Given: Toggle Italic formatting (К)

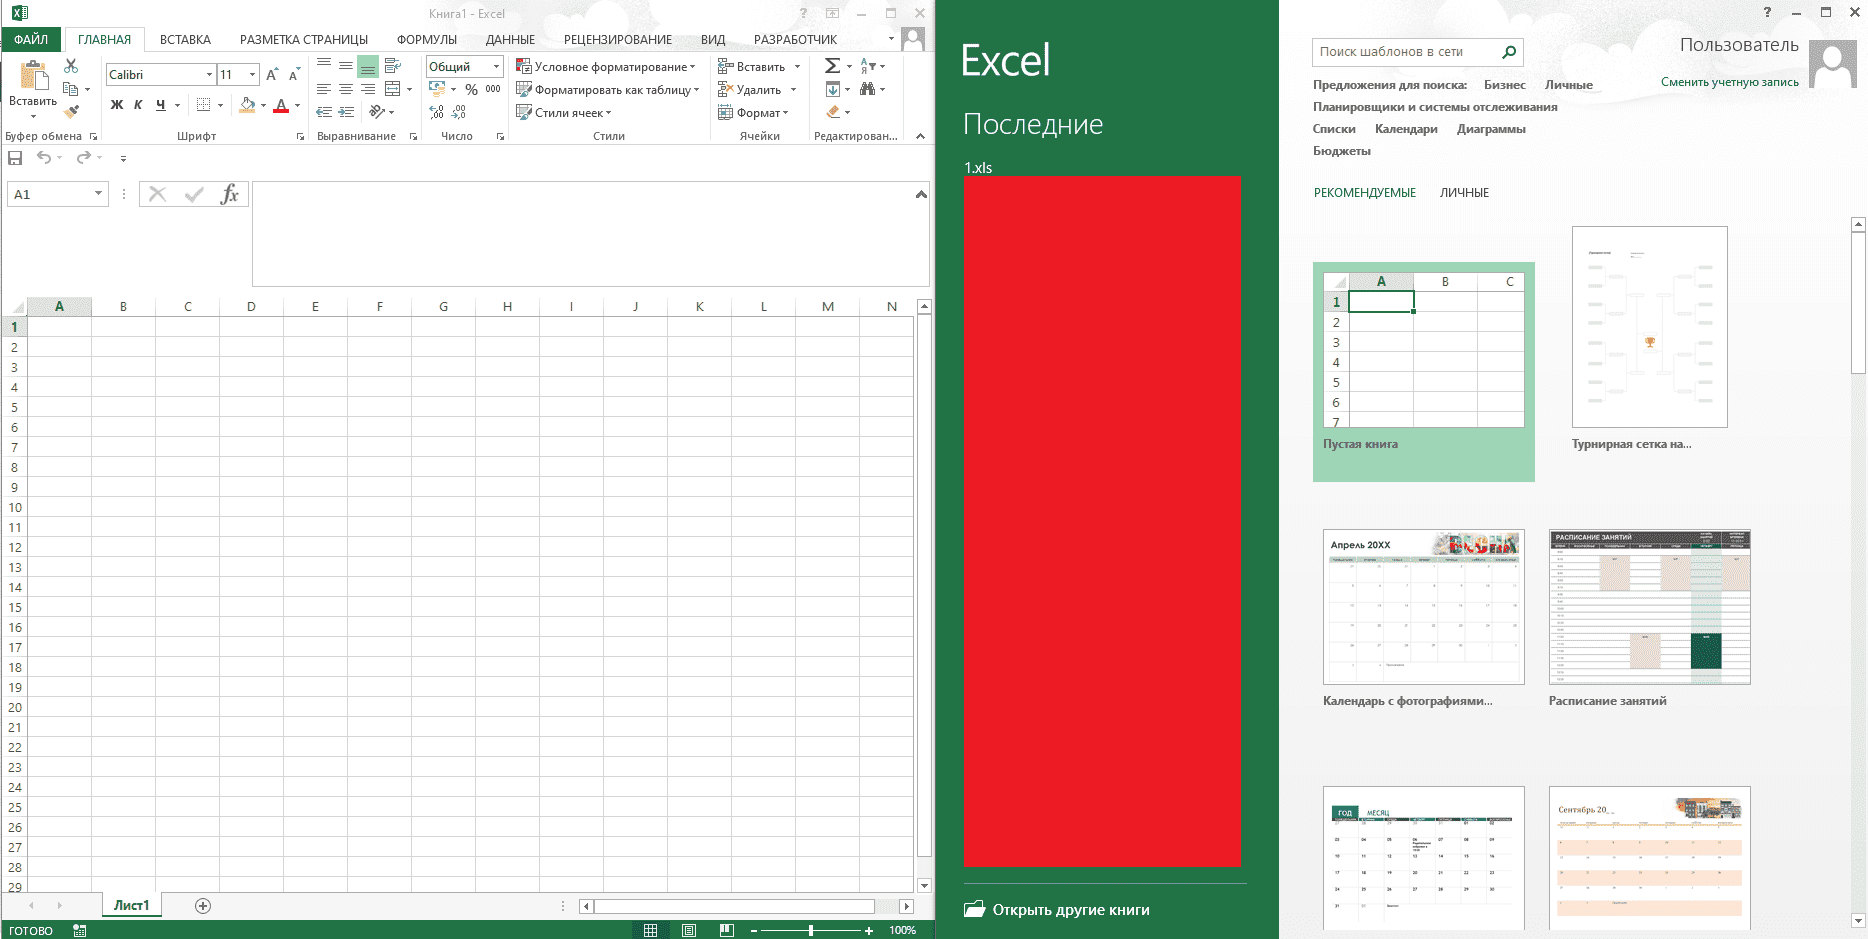Looking at the screenshot, I should 138,105.
